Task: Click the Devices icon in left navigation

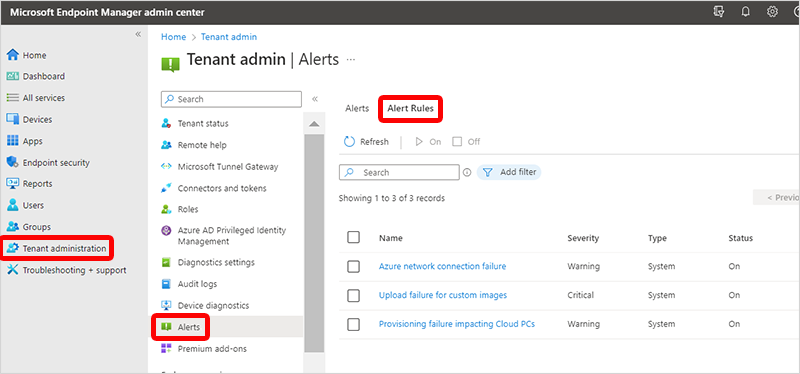Action: click(13, 119)
